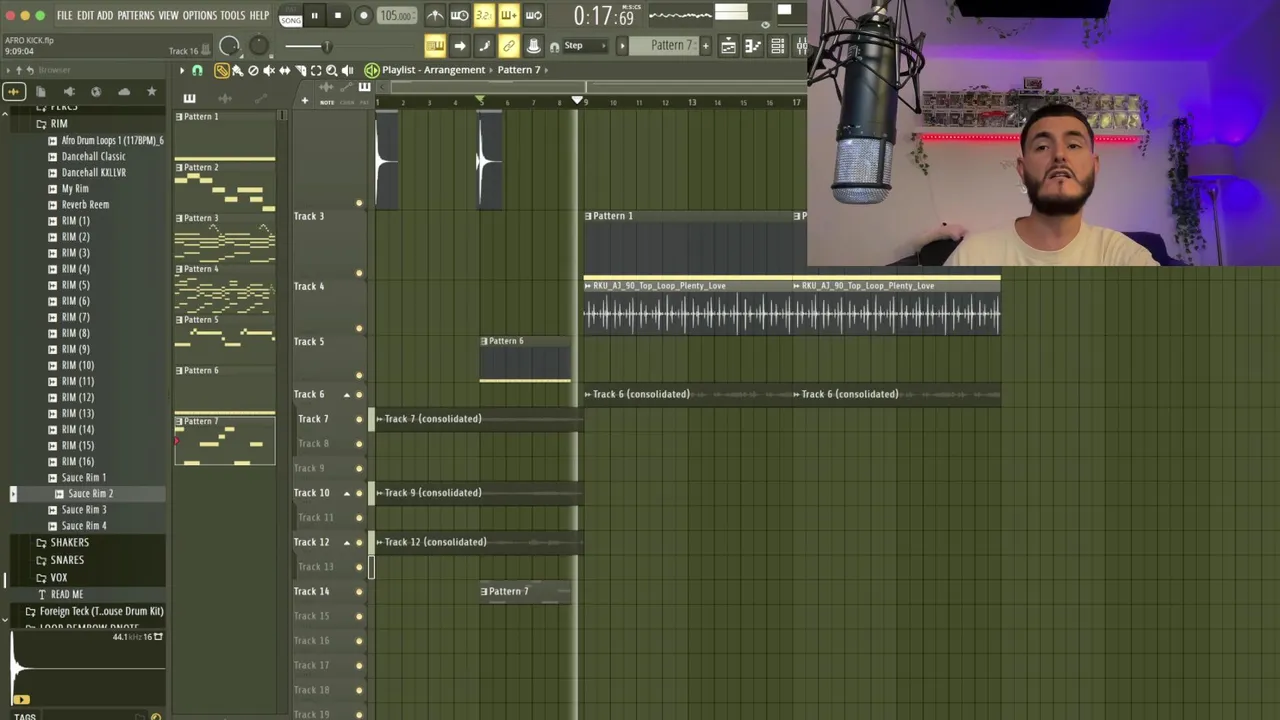Open the online globe tab in Browser
This screenshot has height=720, width=1280.
click(96, 92)
